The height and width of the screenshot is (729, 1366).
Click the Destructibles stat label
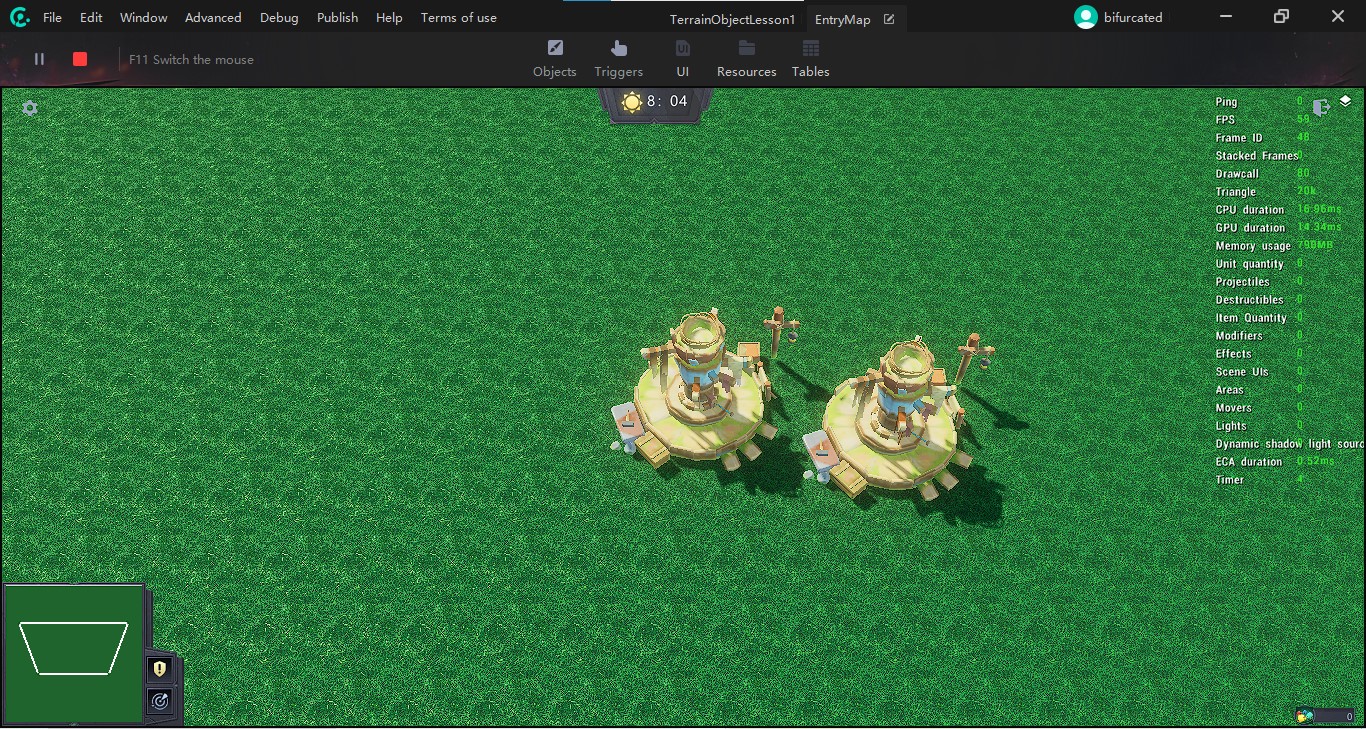tap(1250, 300)
